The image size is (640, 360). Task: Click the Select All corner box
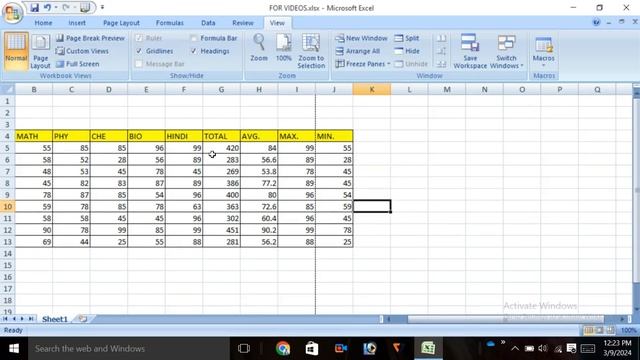coord(8,89)
